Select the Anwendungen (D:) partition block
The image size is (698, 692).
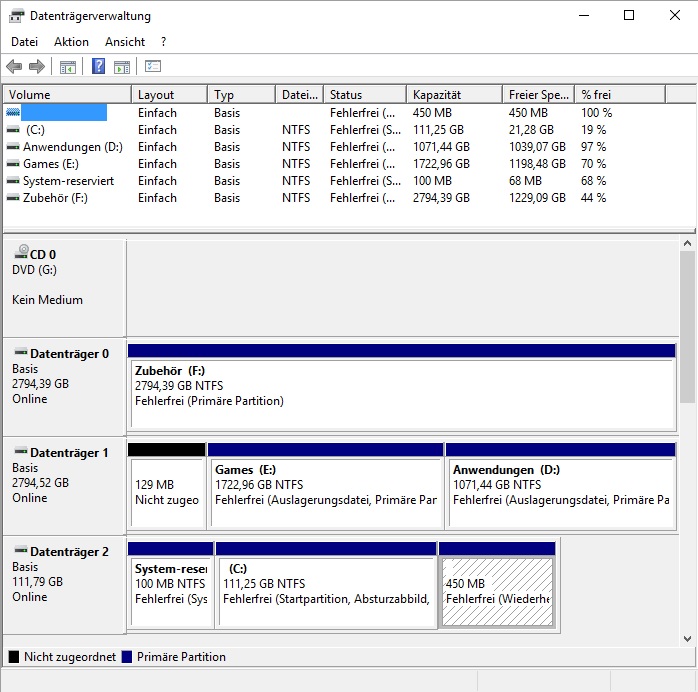561,486
